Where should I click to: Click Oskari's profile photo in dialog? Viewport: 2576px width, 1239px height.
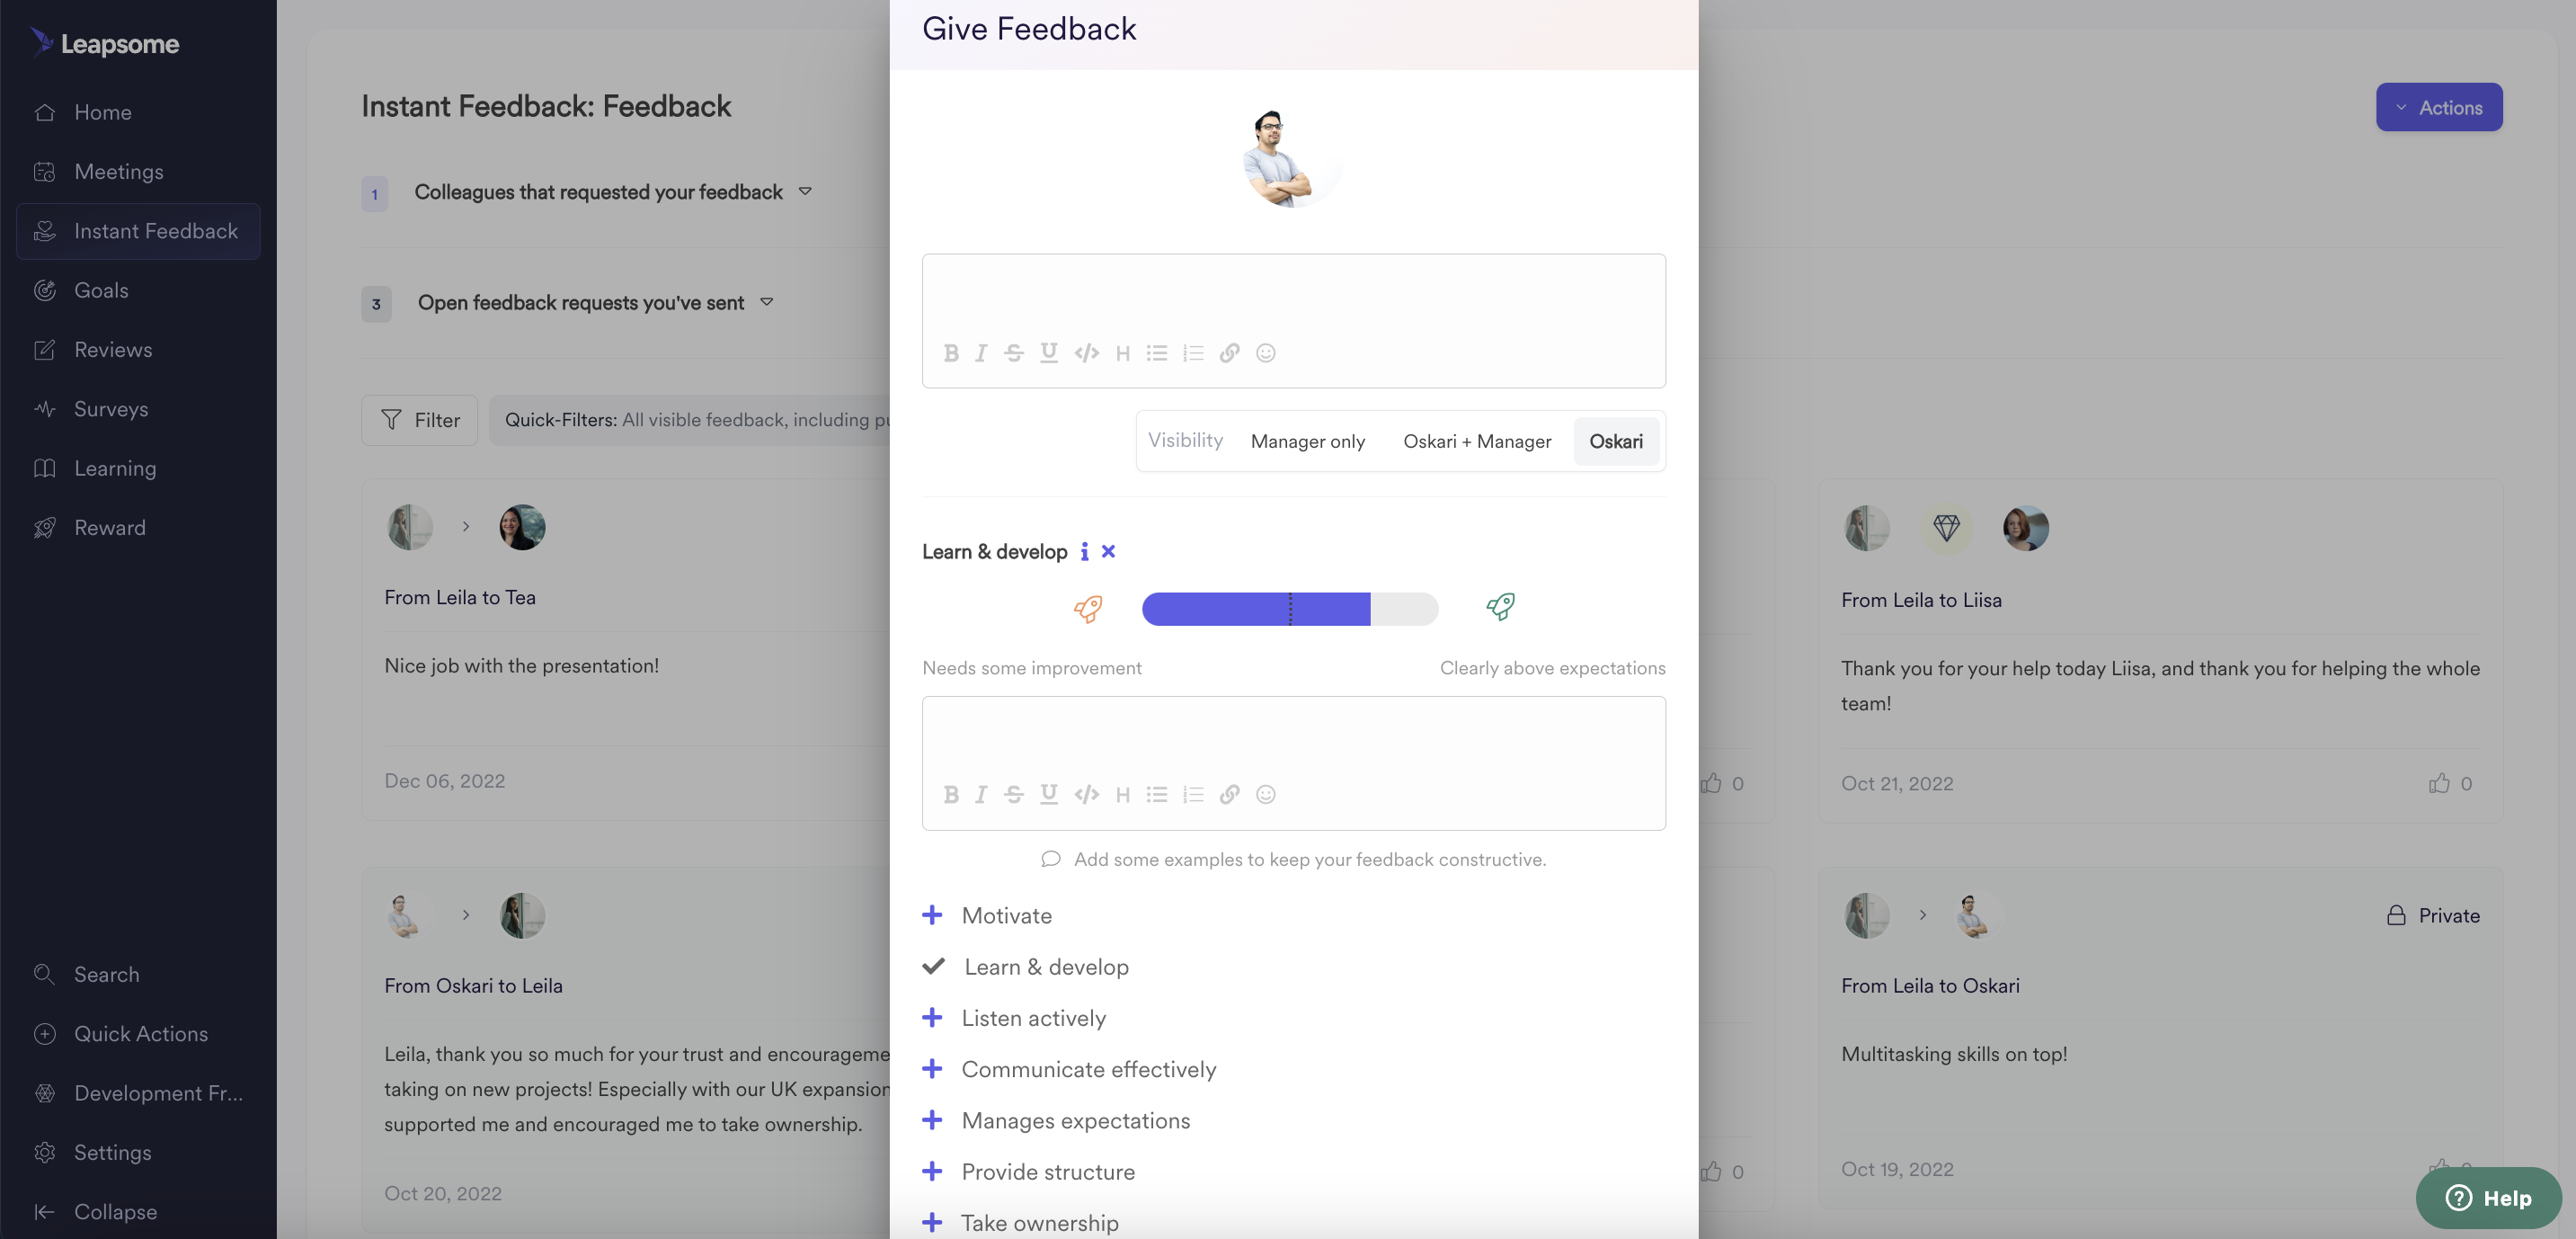pyautogui.click(x=1293, y=157)
